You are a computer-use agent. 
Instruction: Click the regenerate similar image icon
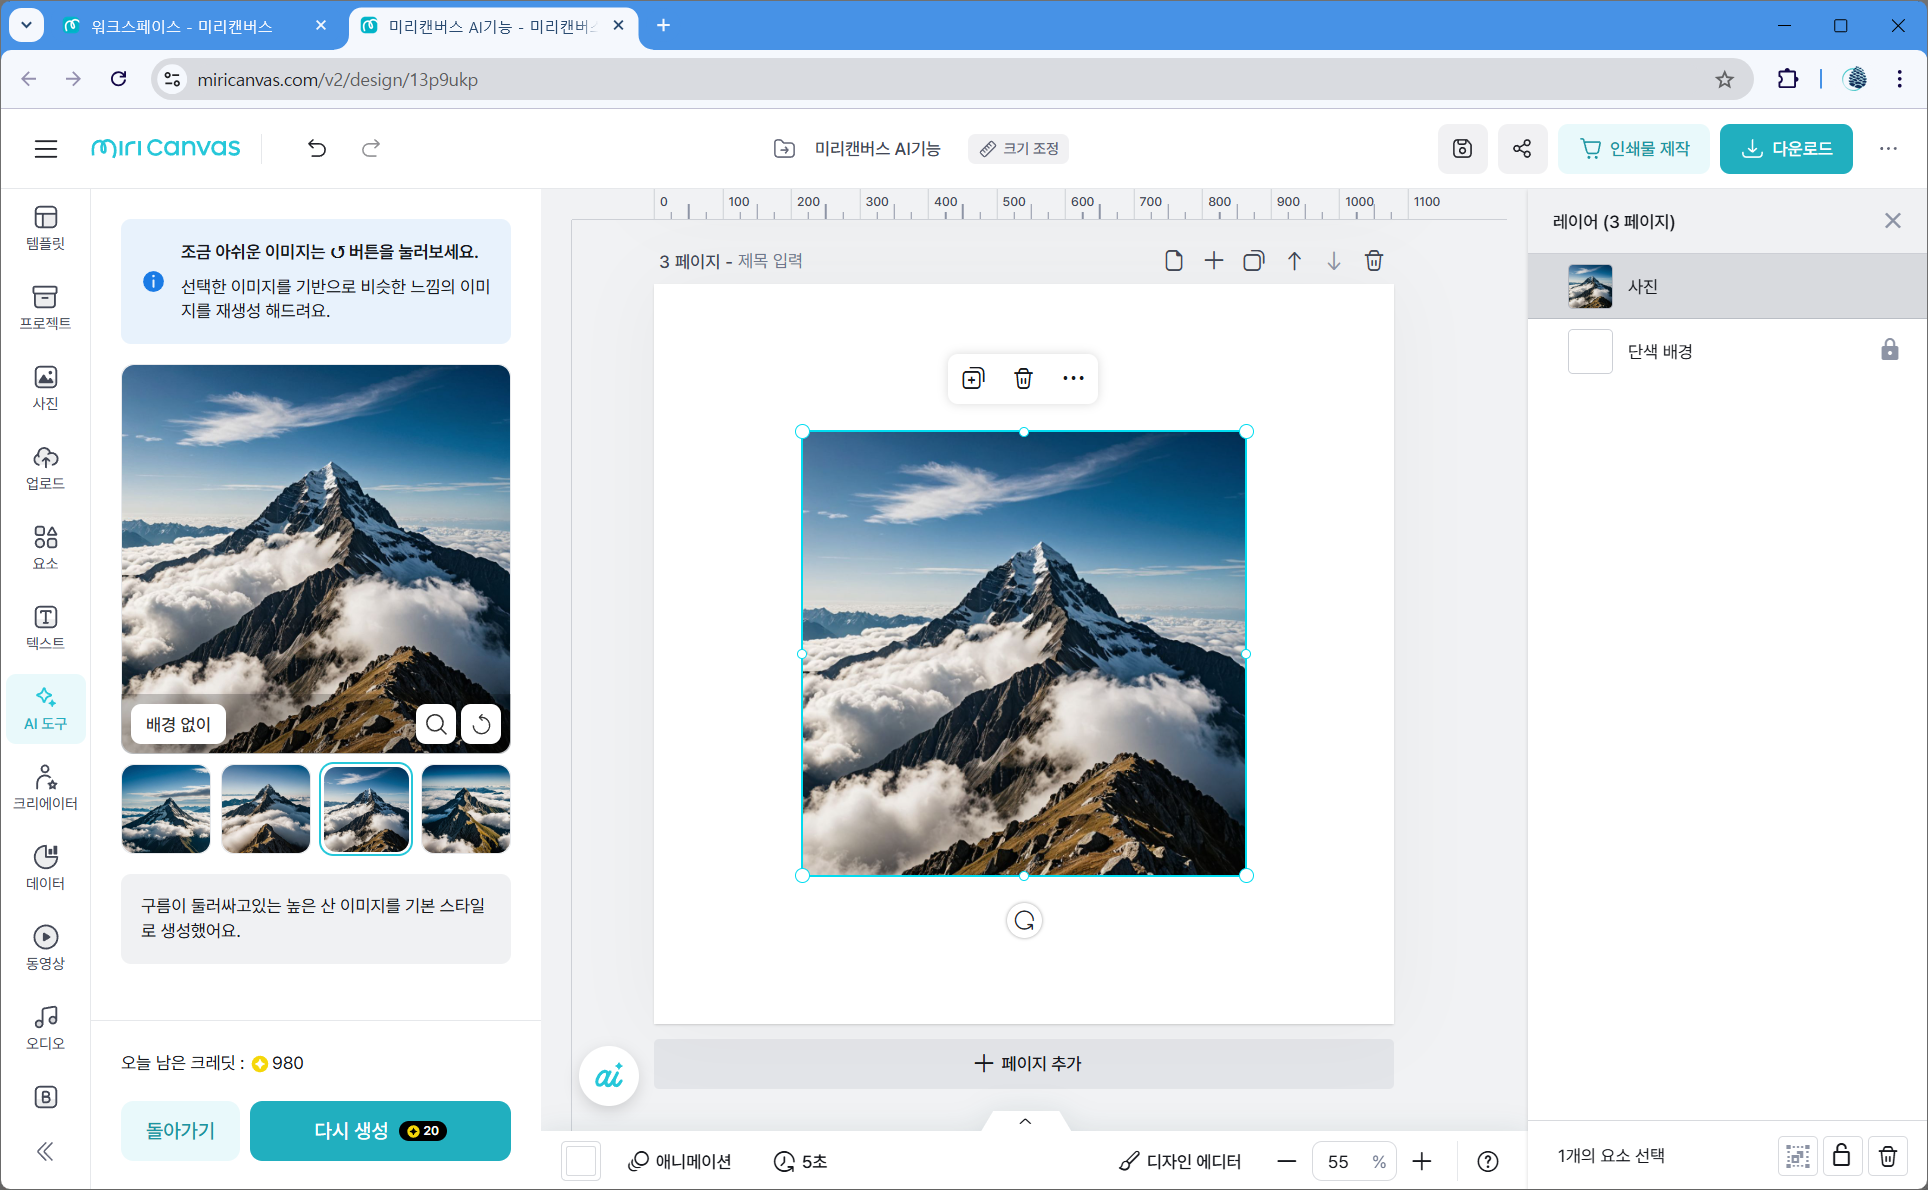[481, 724]
